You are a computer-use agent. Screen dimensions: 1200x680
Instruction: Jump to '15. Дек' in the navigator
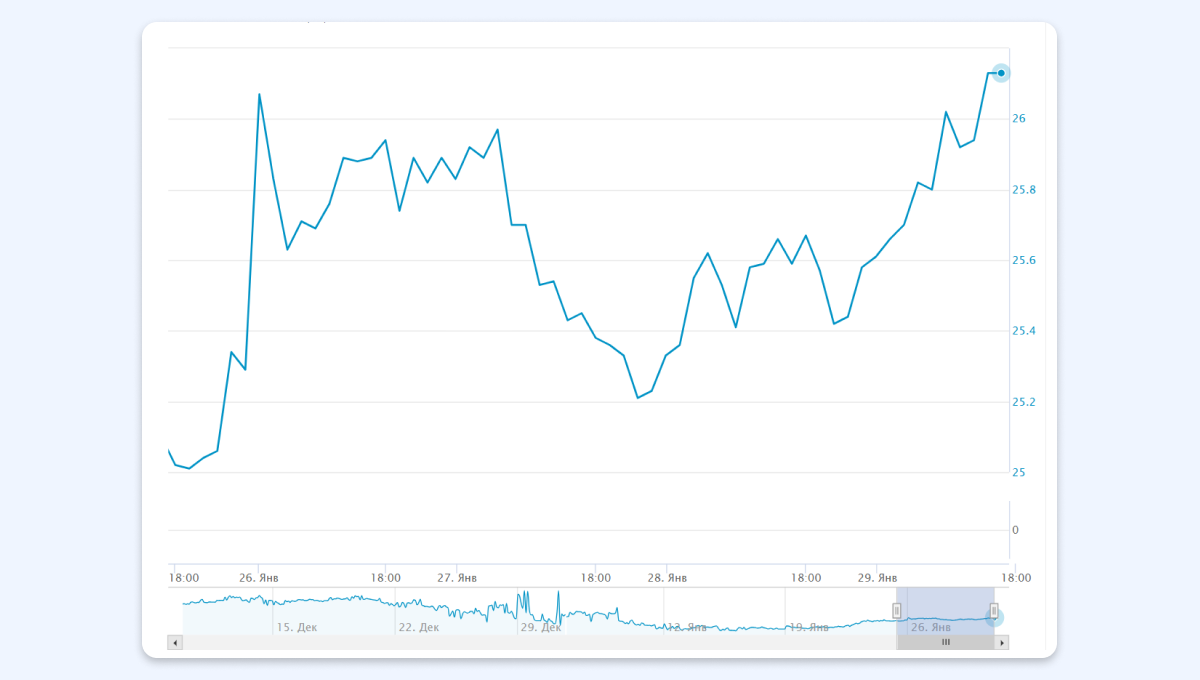296,627
